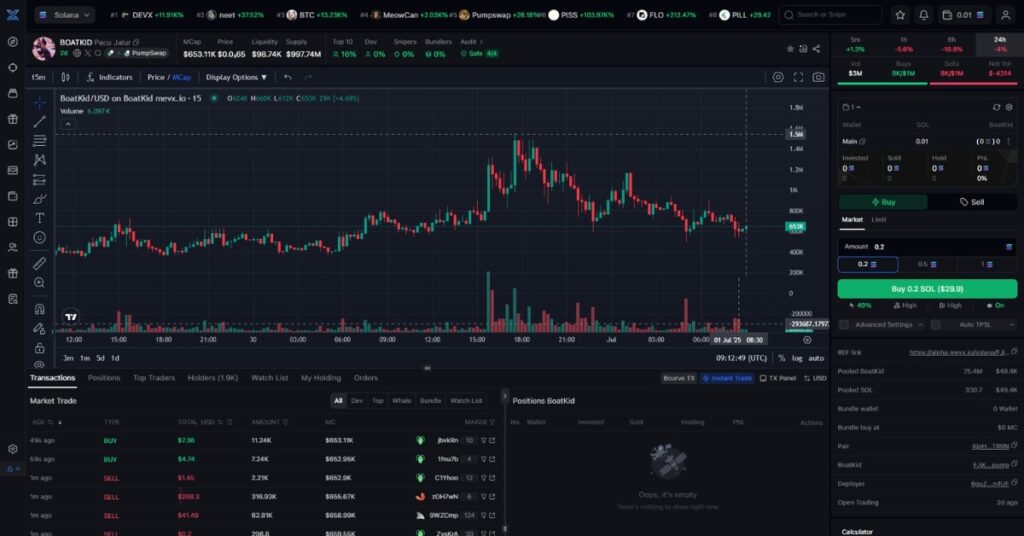Toggle stay in drawing mode
Viewport: 1024px width, 536px height.
click(40, 328)
